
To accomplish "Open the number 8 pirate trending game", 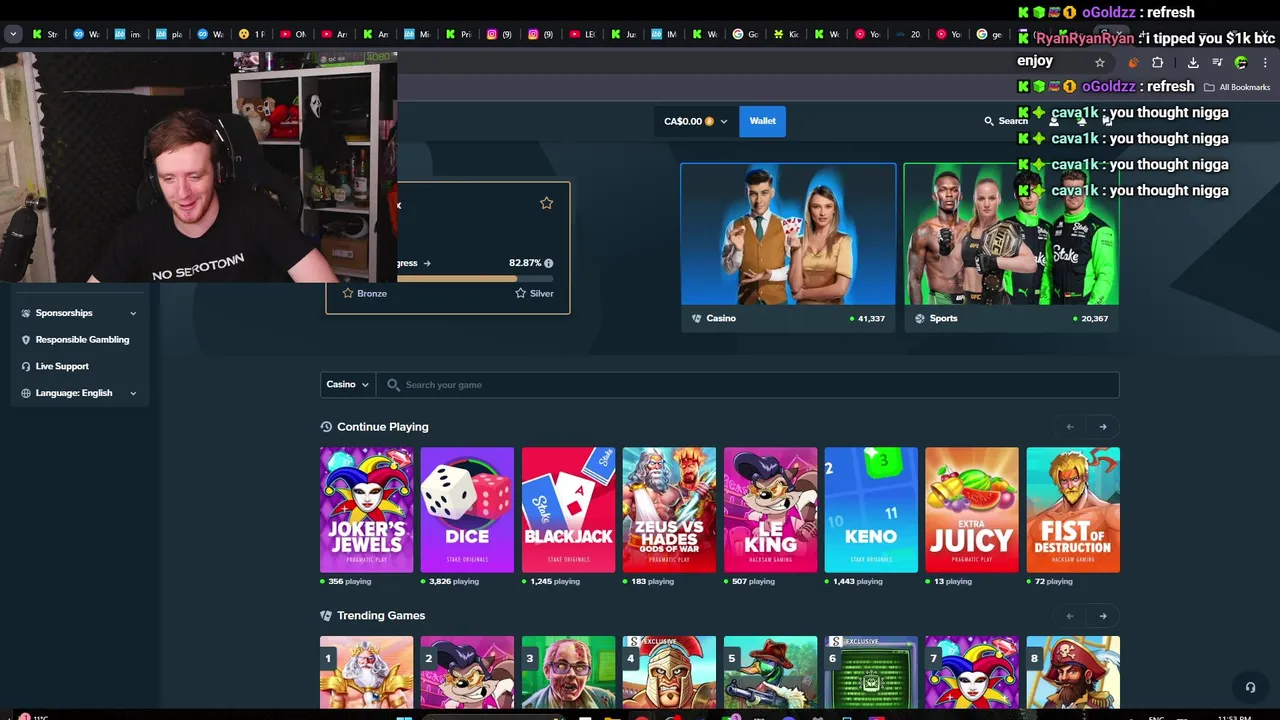I will point(1073,672).
